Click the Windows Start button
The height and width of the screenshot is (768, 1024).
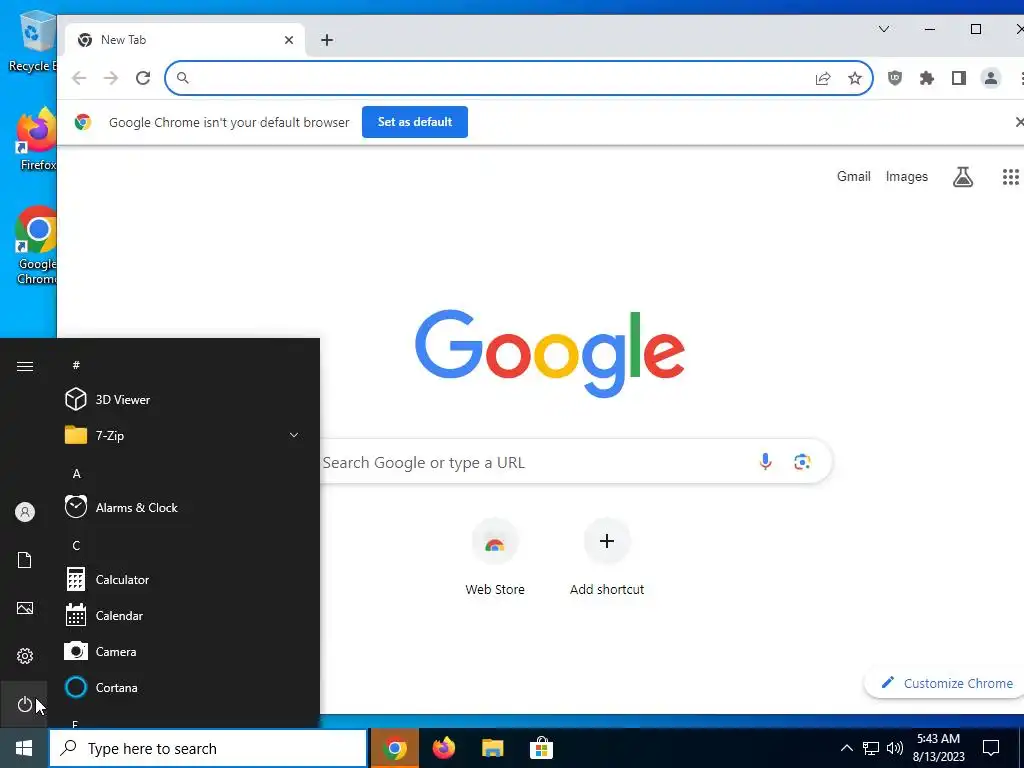click(x=24, y=748)
